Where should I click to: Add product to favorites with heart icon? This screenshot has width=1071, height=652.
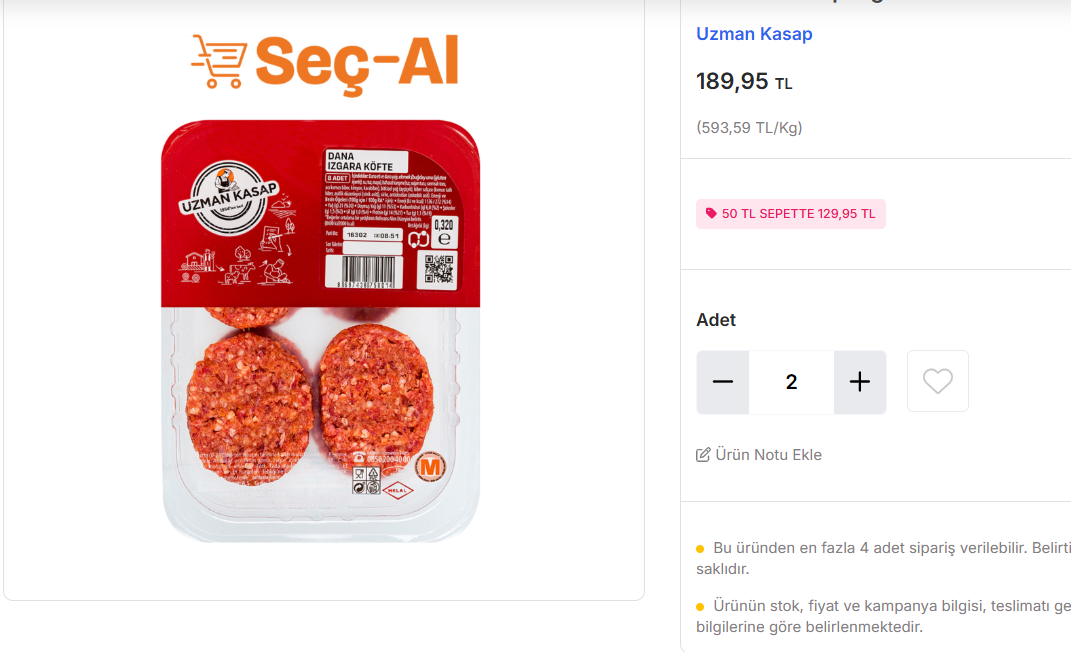point(937,381)
